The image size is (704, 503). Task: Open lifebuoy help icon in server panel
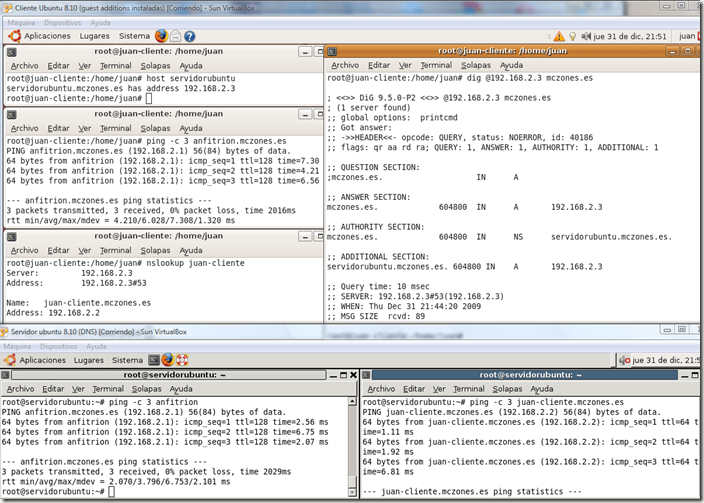click(182, 360)
